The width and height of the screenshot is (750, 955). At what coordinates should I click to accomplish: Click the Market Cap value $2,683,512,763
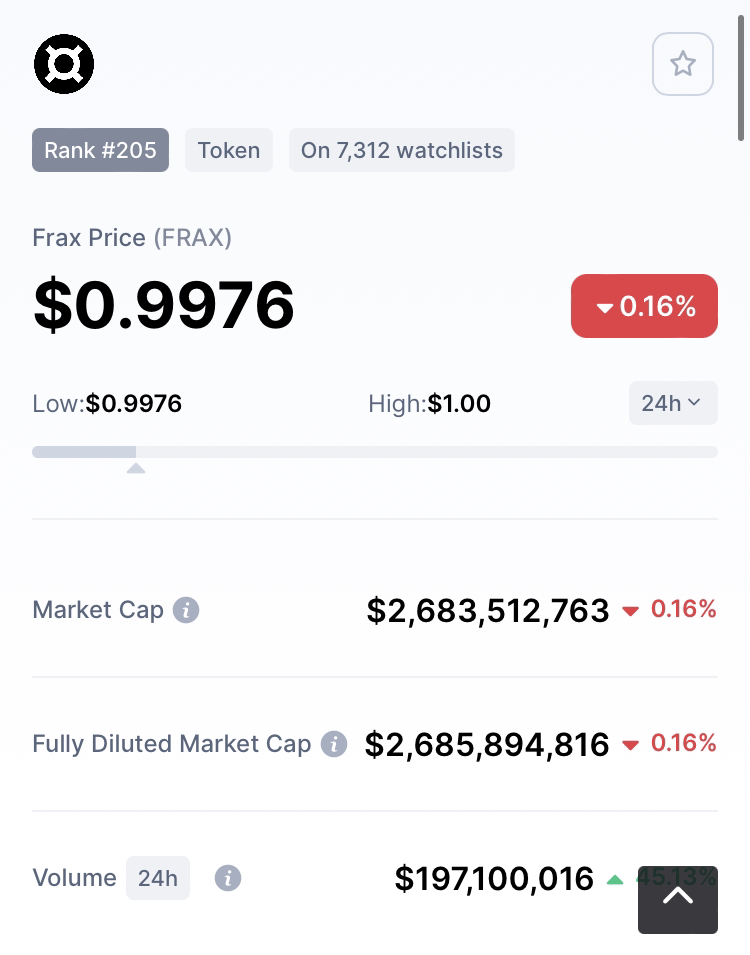tap(487, 610)
